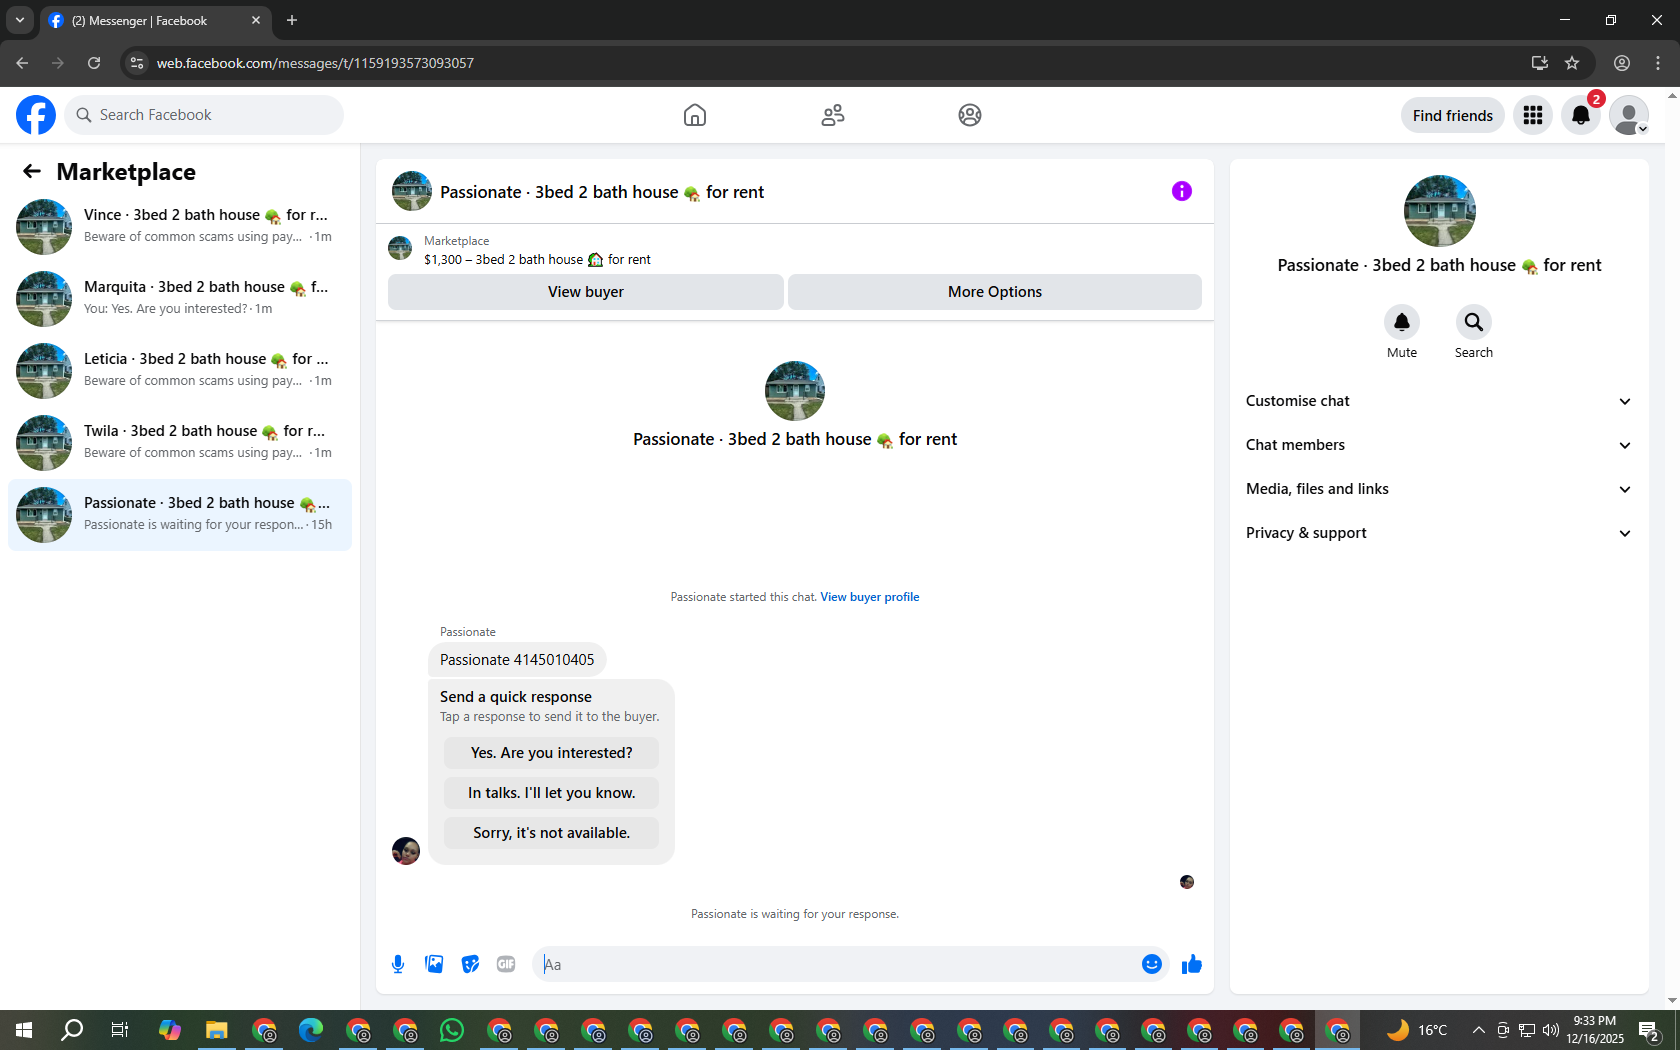The height and width of the screenshot is (1050, 1680).
Task: Open the Marquita conversation
Action: tap(180, 298)
